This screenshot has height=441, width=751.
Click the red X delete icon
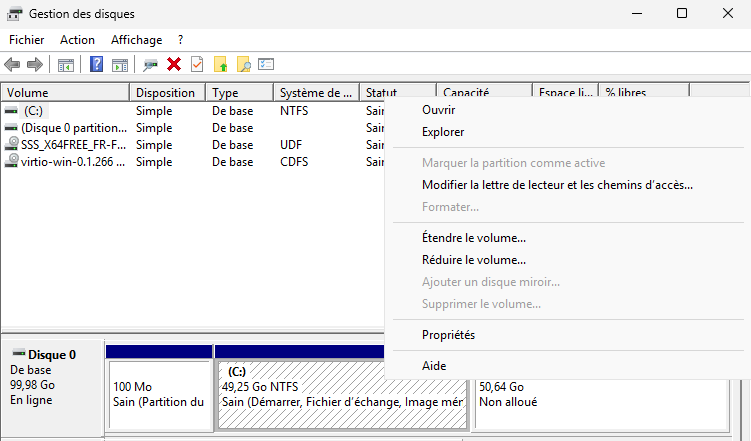174,64
